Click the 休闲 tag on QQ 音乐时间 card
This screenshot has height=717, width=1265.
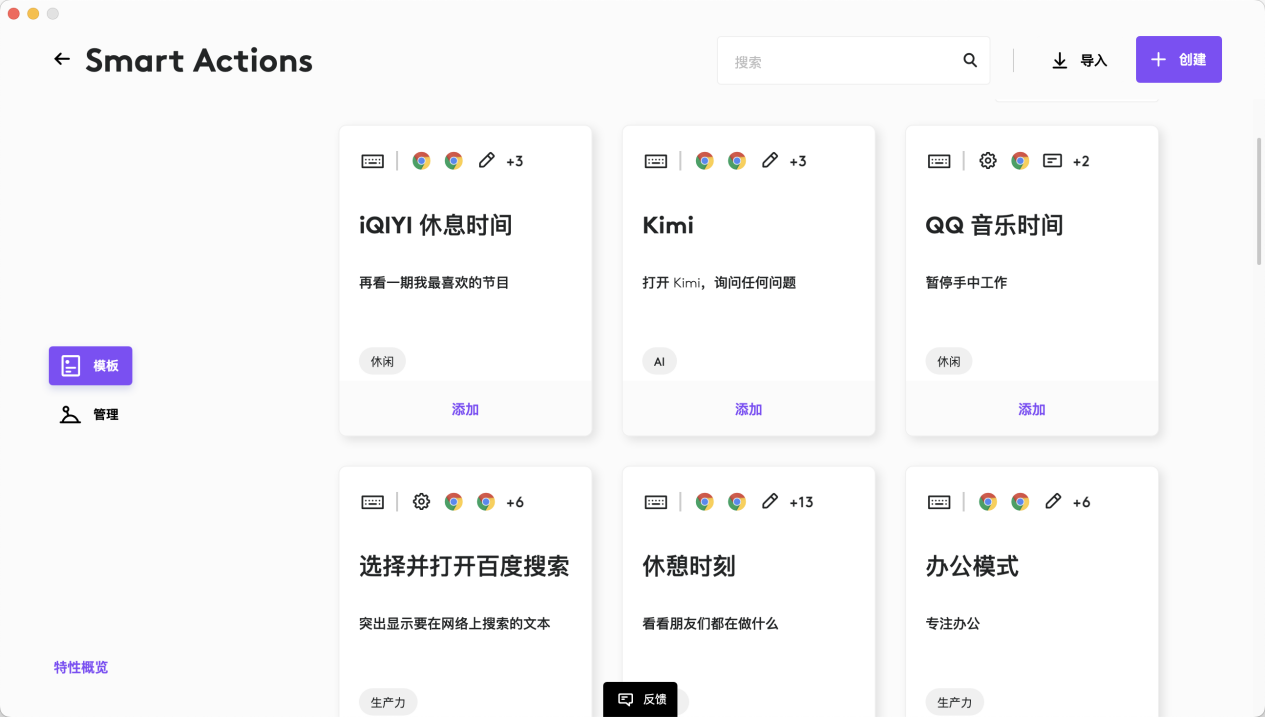coord(949,361)
